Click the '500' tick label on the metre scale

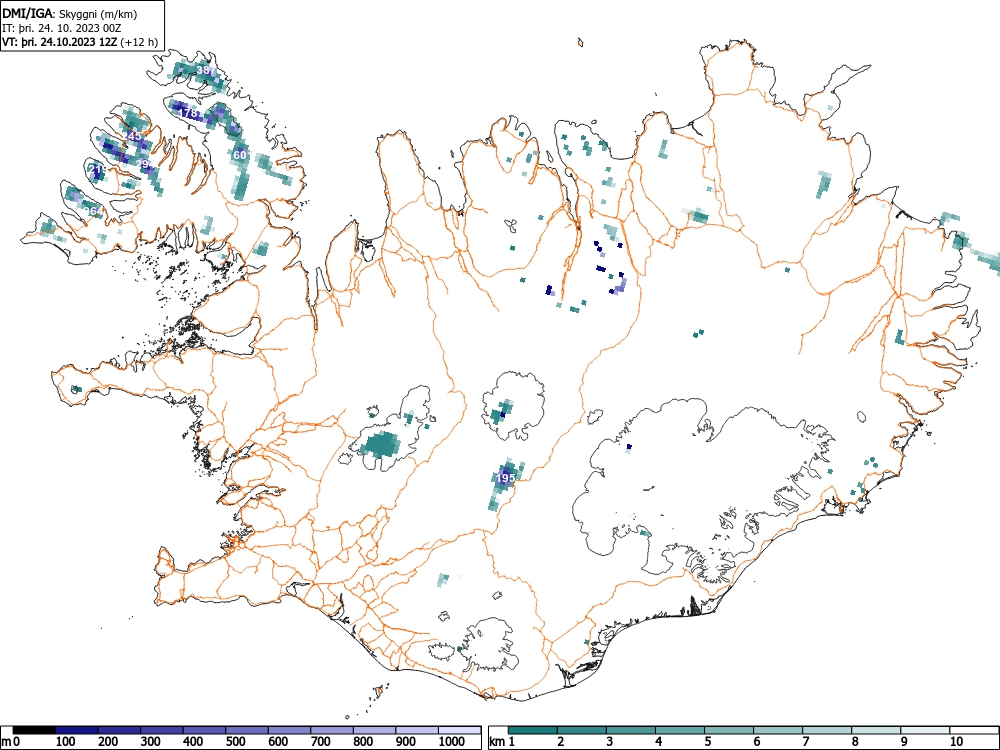pos(235,742)
